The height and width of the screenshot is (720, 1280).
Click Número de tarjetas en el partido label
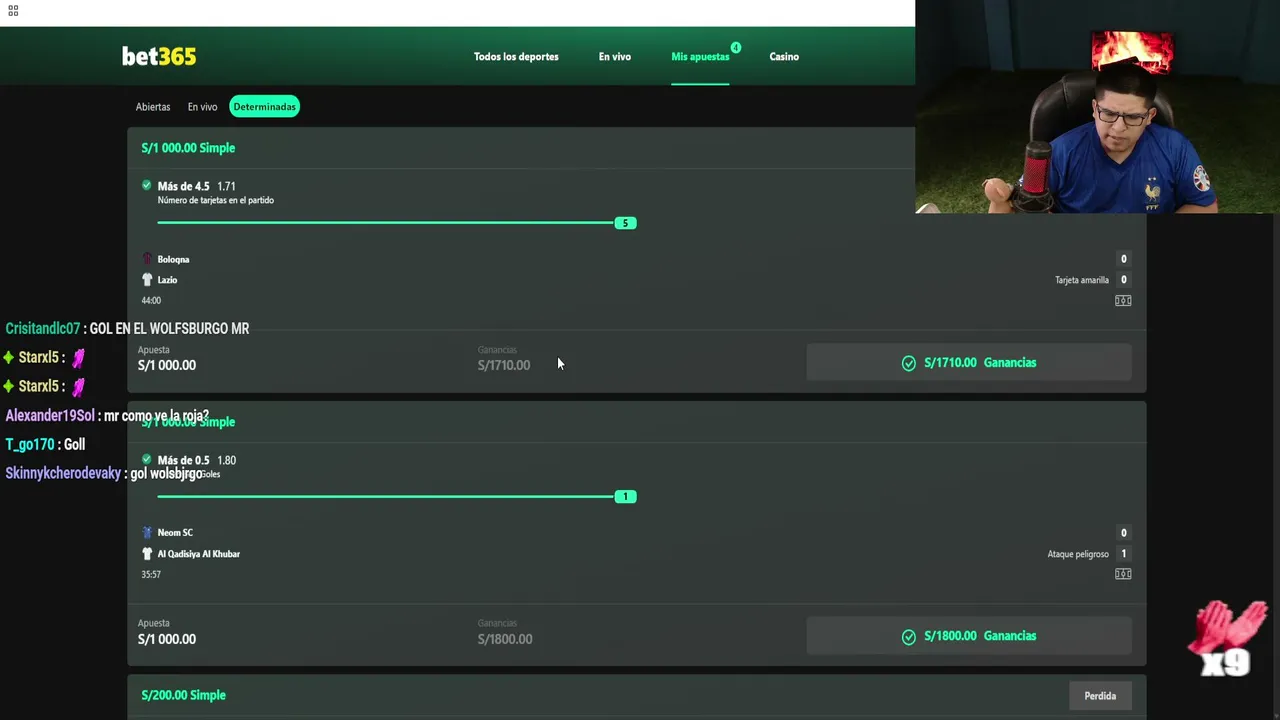215,200
